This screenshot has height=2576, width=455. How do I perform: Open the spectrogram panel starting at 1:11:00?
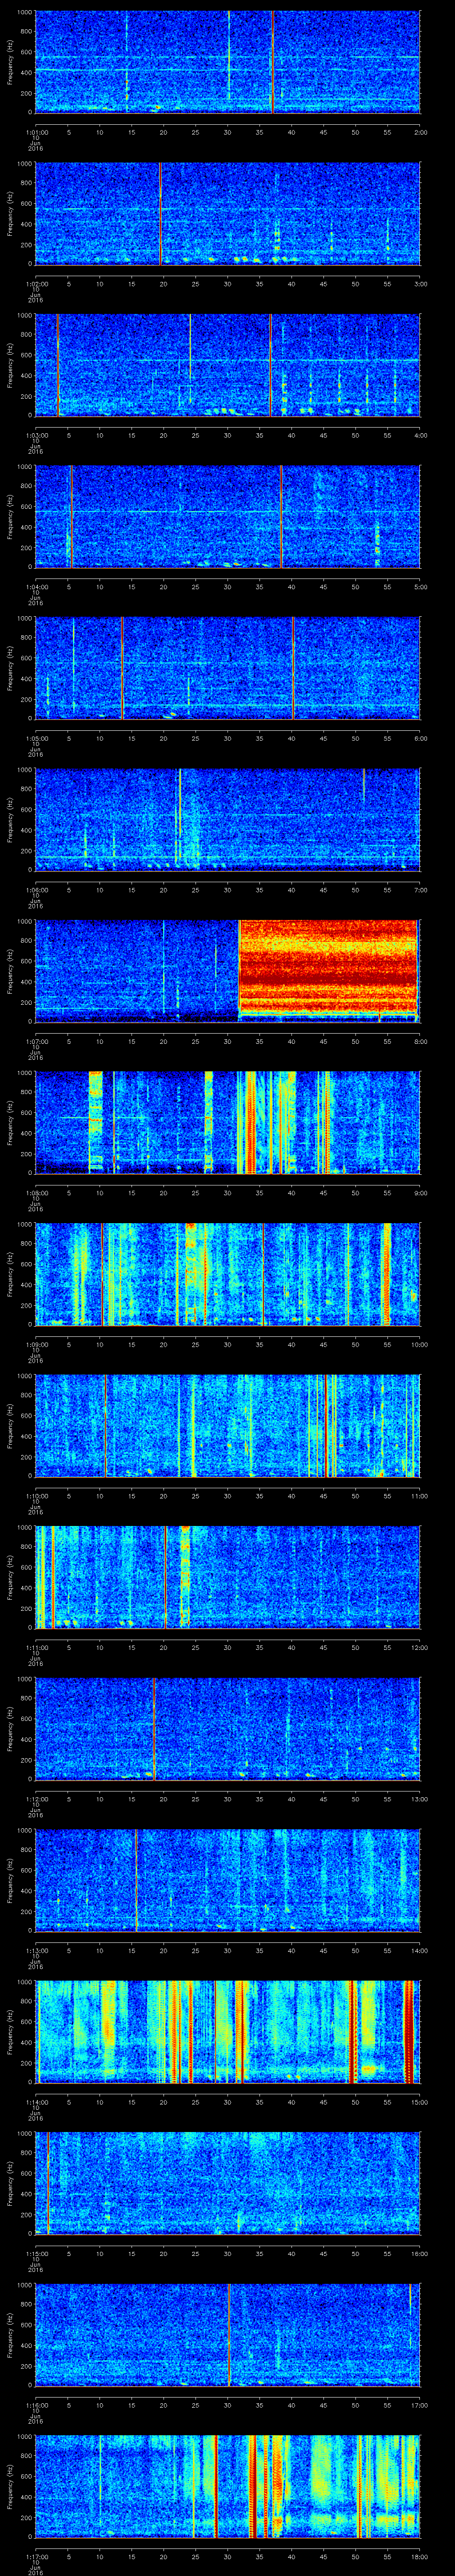point(228,1578)
